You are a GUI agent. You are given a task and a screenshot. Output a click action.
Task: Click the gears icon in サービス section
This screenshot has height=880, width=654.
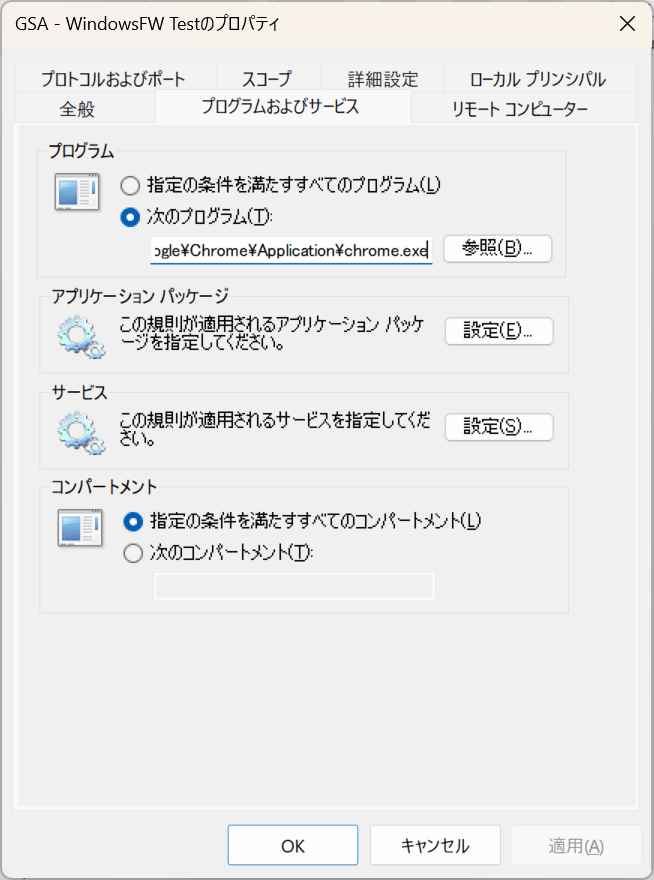pos(81,433)
